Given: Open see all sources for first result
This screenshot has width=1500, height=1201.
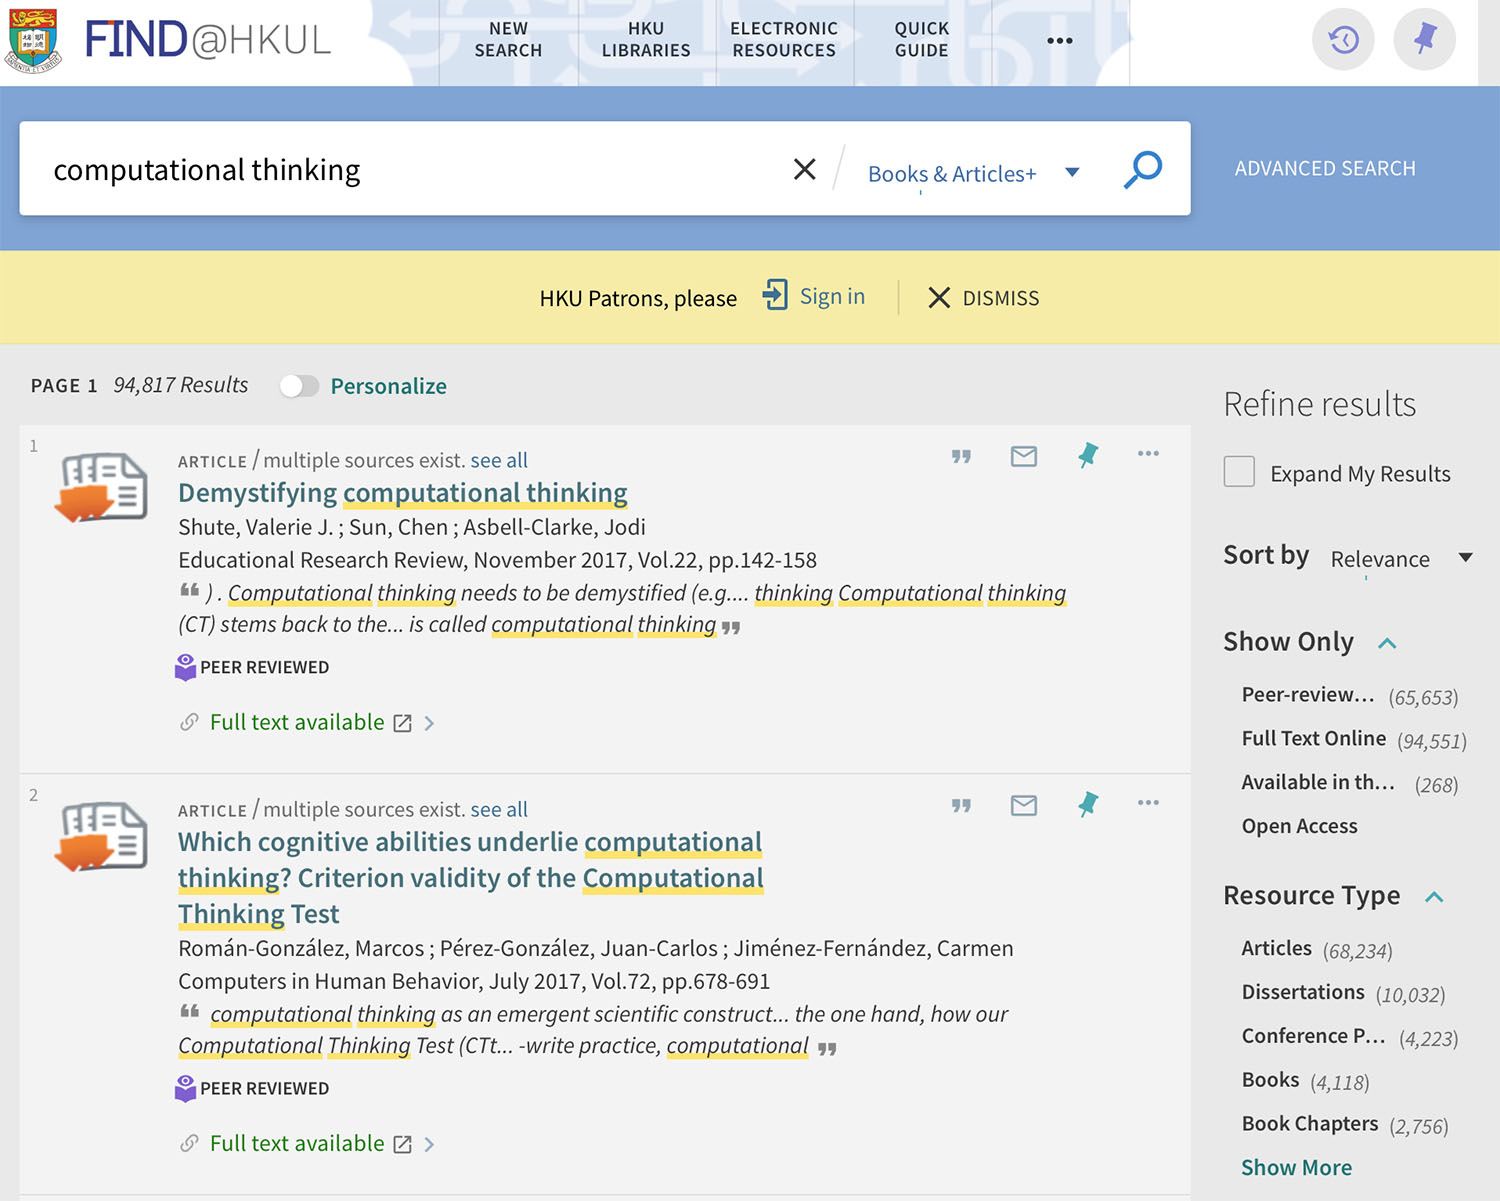Looking at the screenshot, I should tap(499, 460).
